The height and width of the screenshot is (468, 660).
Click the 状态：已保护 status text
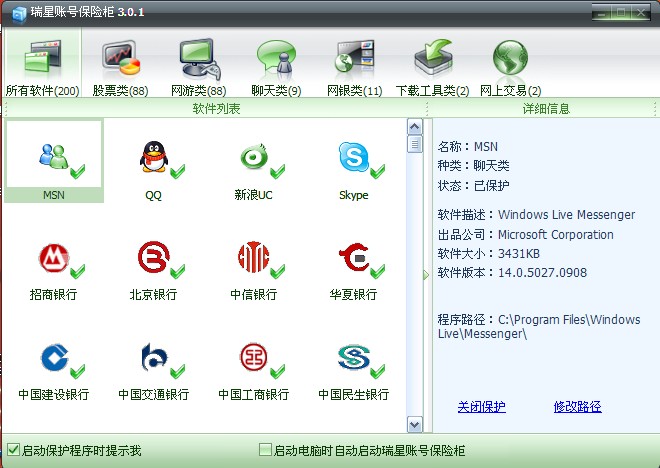(474, 185)
